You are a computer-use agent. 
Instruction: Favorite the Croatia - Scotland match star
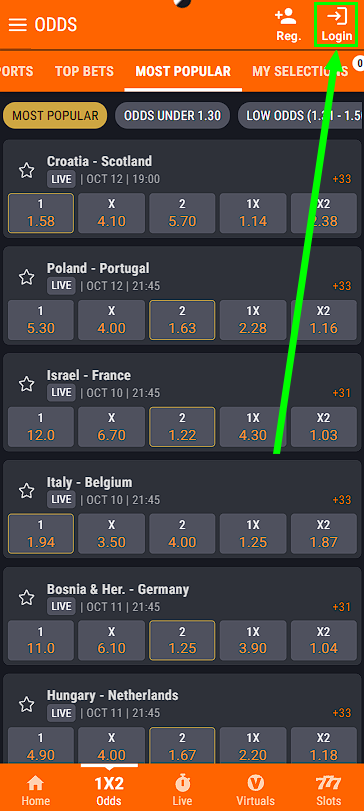point(26,170)
